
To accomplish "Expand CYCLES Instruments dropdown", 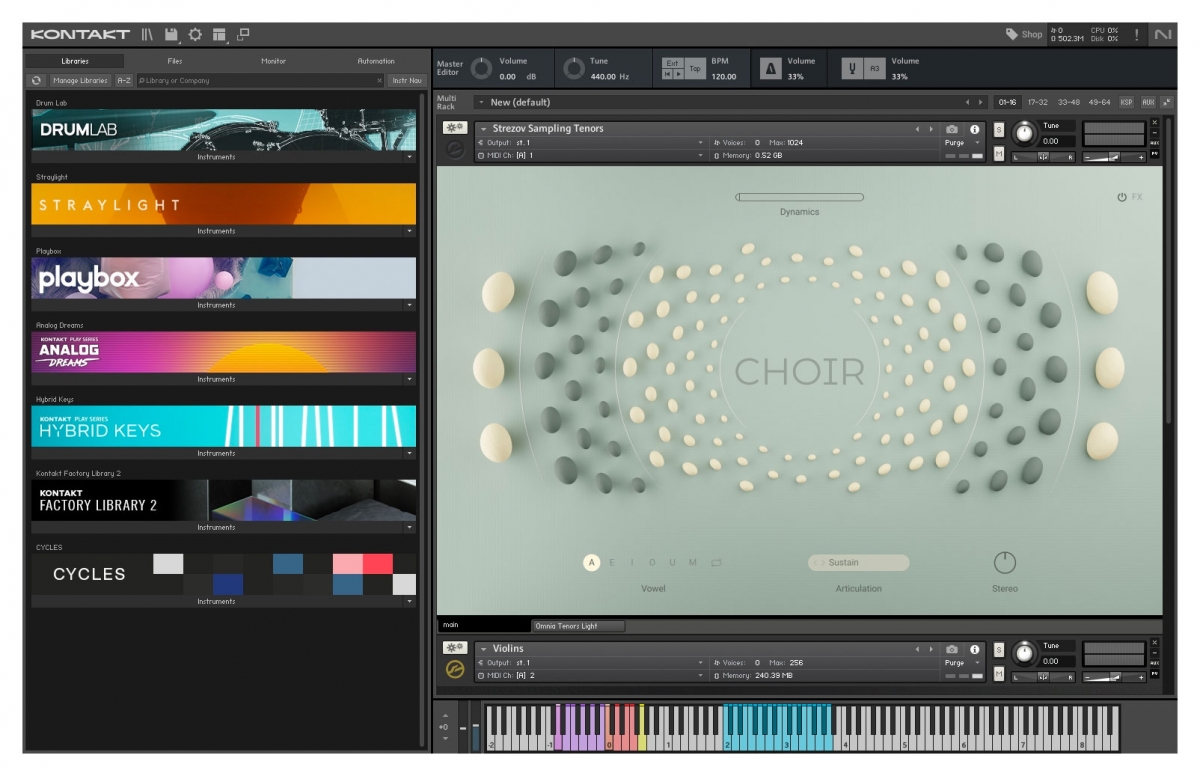I will tap(409, 601).
